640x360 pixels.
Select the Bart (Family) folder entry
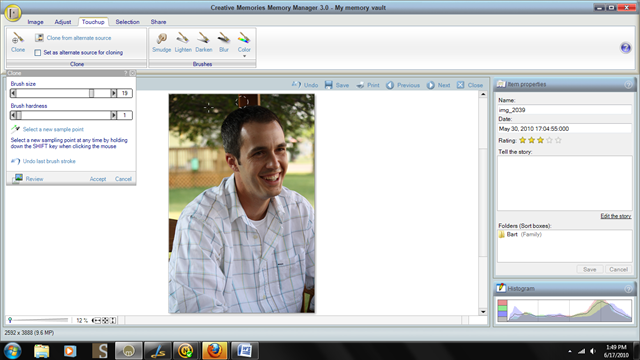click(x=520, y=235)
